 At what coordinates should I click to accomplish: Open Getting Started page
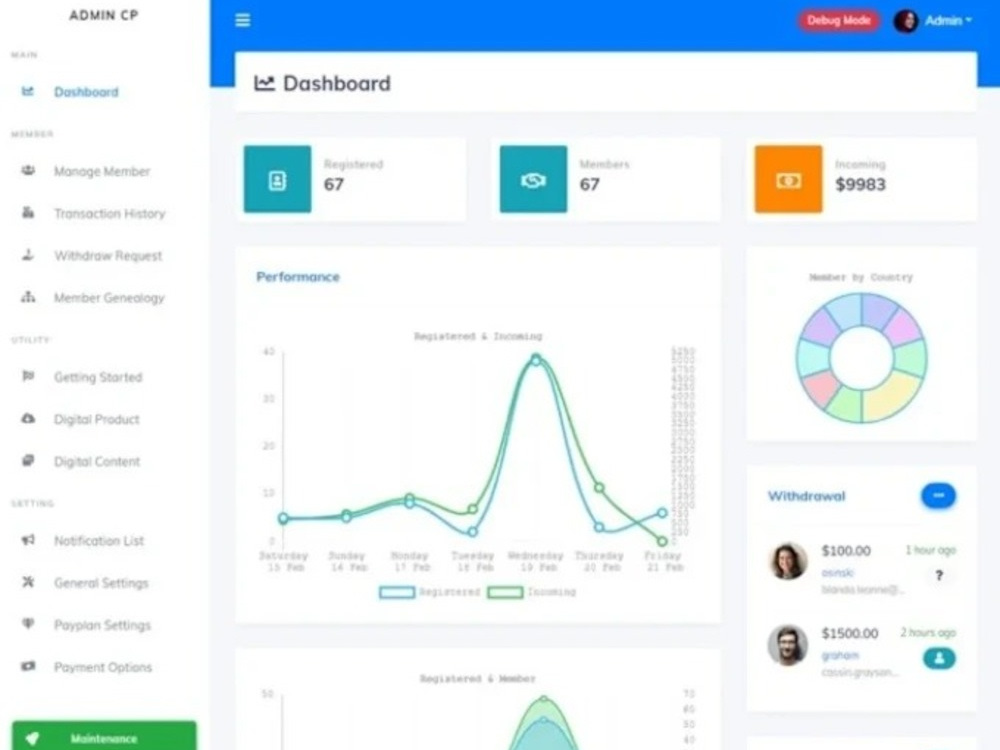pos(98,377)
